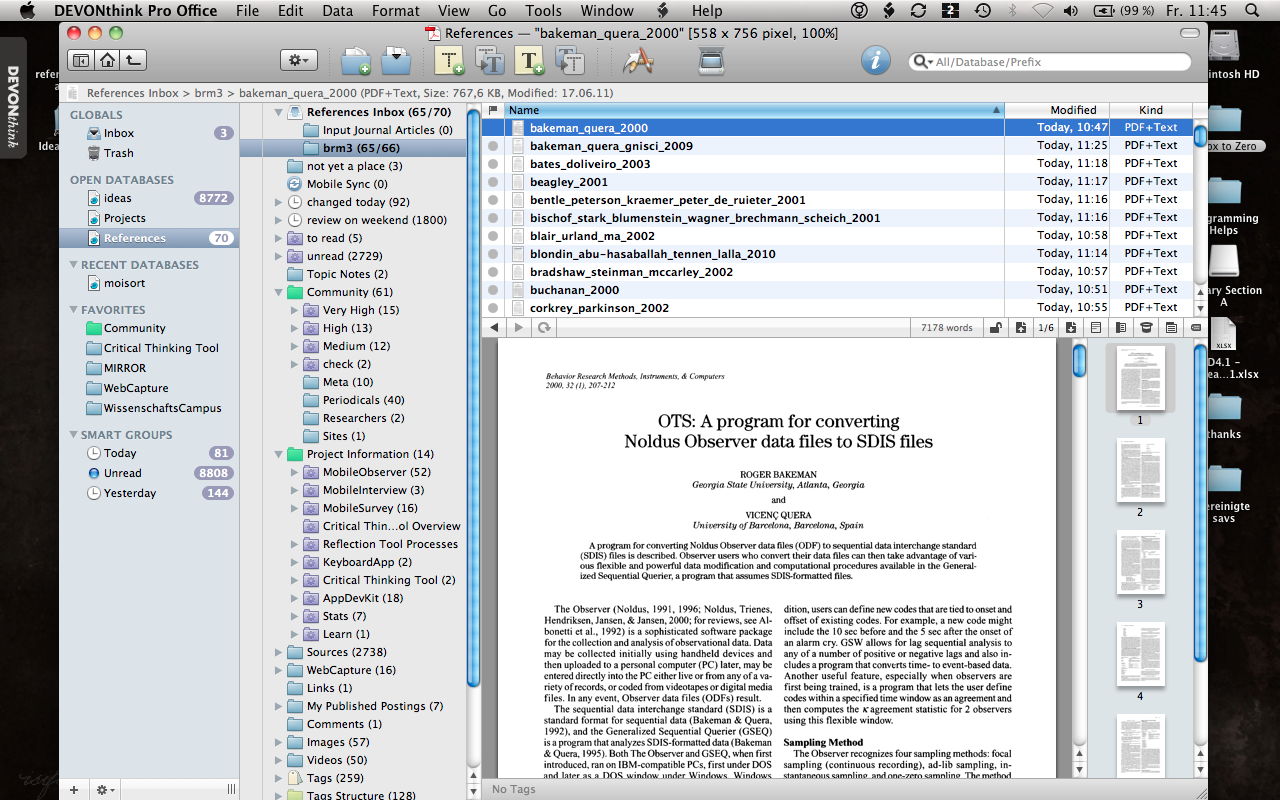This screenshot has height=800, width=1280.
Task: Toggle unread dot for bates_doliveiro_2003
Action: pos(492,164)
